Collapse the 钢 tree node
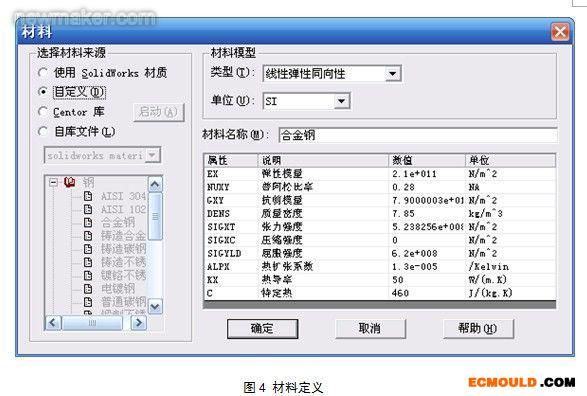 pyautogui.click(x=54, y=183)
